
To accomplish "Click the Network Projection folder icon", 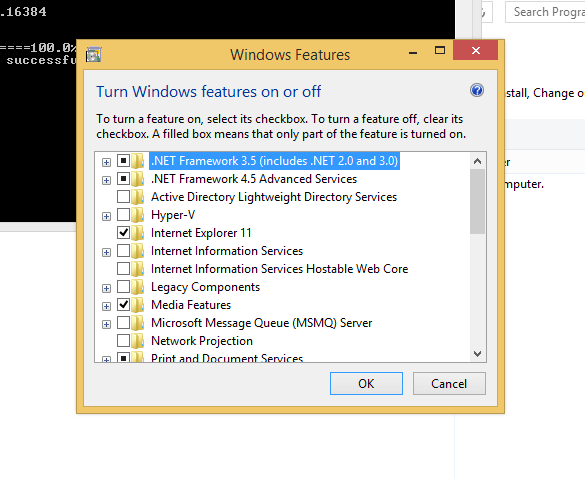I will [x=138, y=341].
